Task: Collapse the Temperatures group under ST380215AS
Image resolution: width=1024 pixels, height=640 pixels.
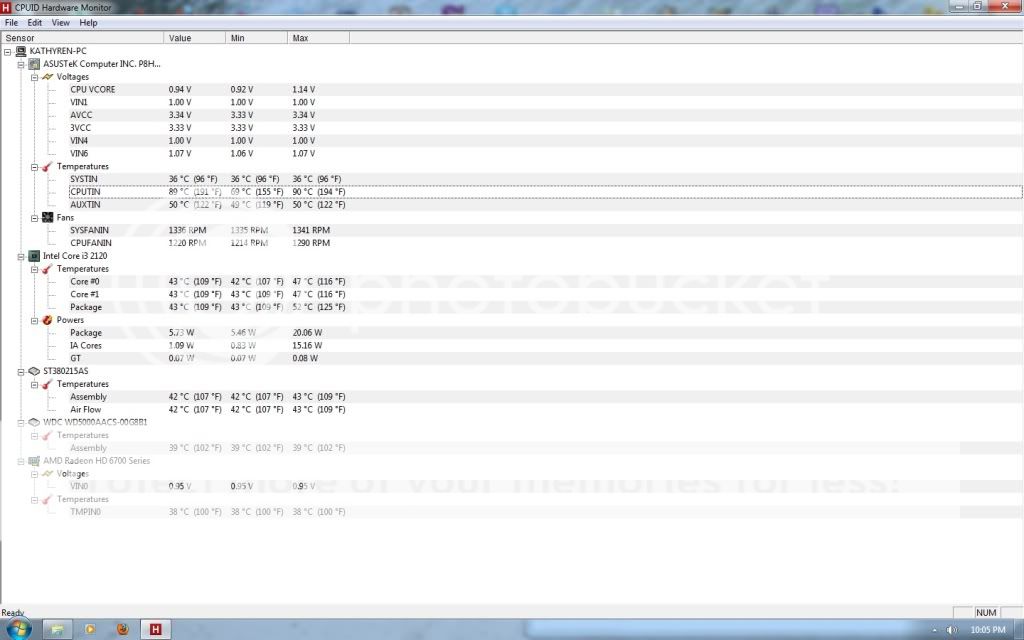Action: point(35,385)
